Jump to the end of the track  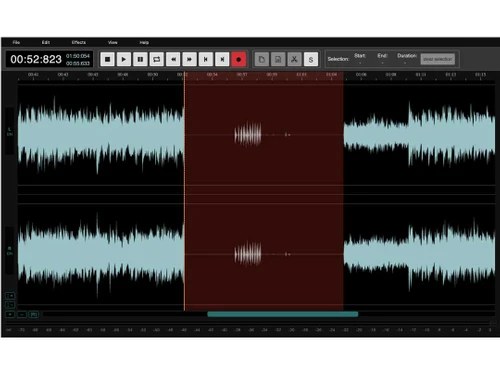(x=222, y=59)
